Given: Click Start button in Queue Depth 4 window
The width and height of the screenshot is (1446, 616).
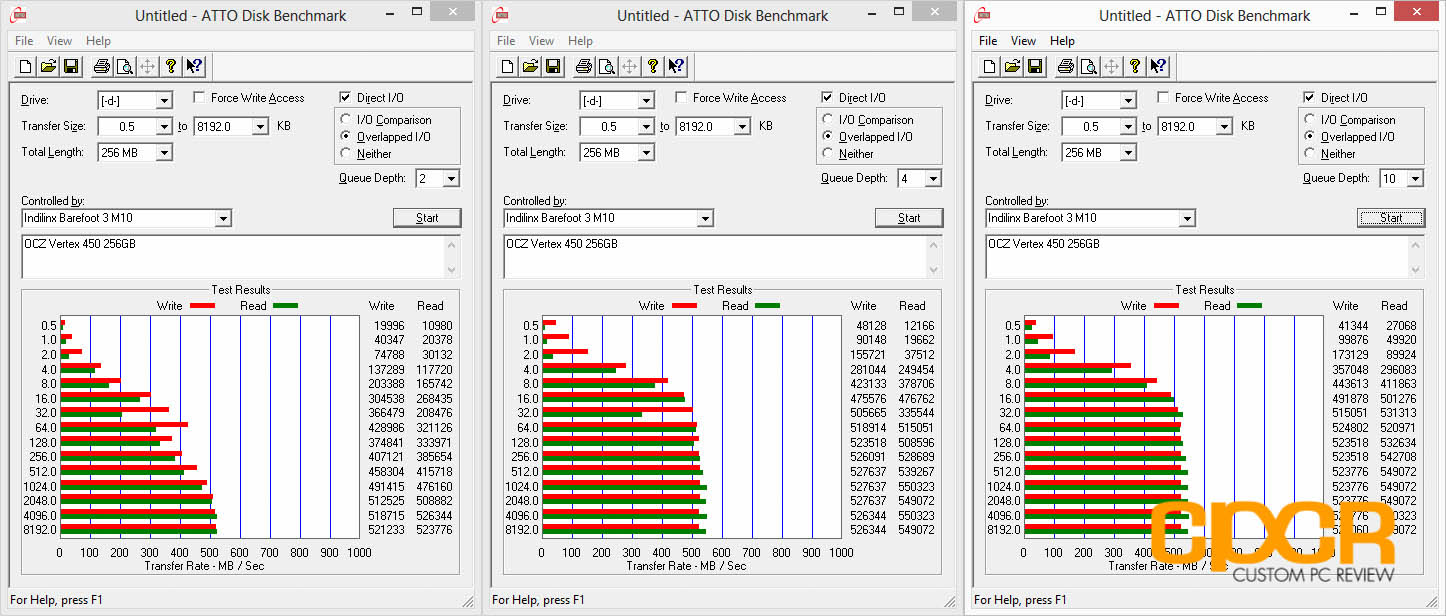Looking at the screenshot, I should click(x=909, y=218).
